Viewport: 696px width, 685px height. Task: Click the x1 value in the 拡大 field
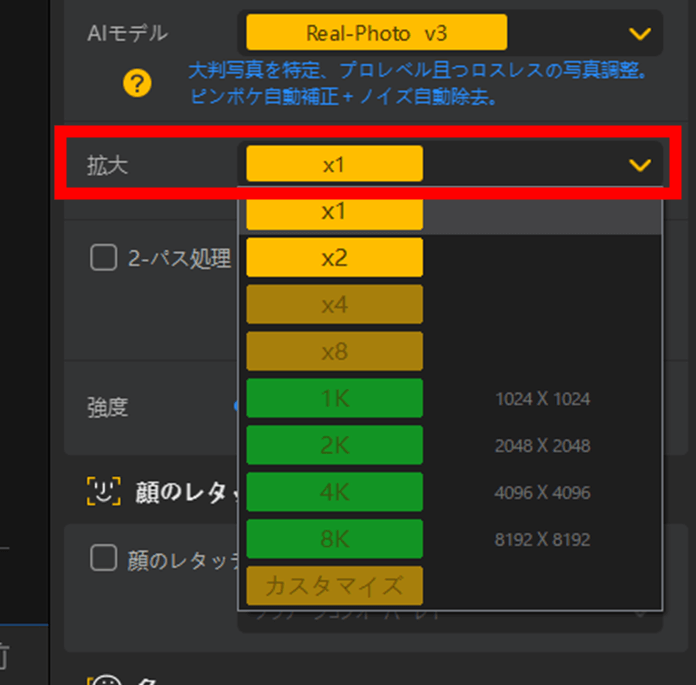[334, 165]
